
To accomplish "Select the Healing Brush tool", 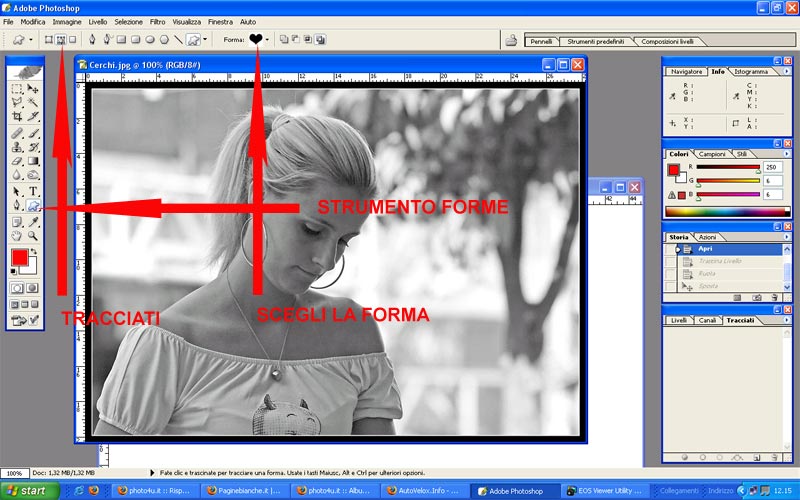I will coord(17,133).
